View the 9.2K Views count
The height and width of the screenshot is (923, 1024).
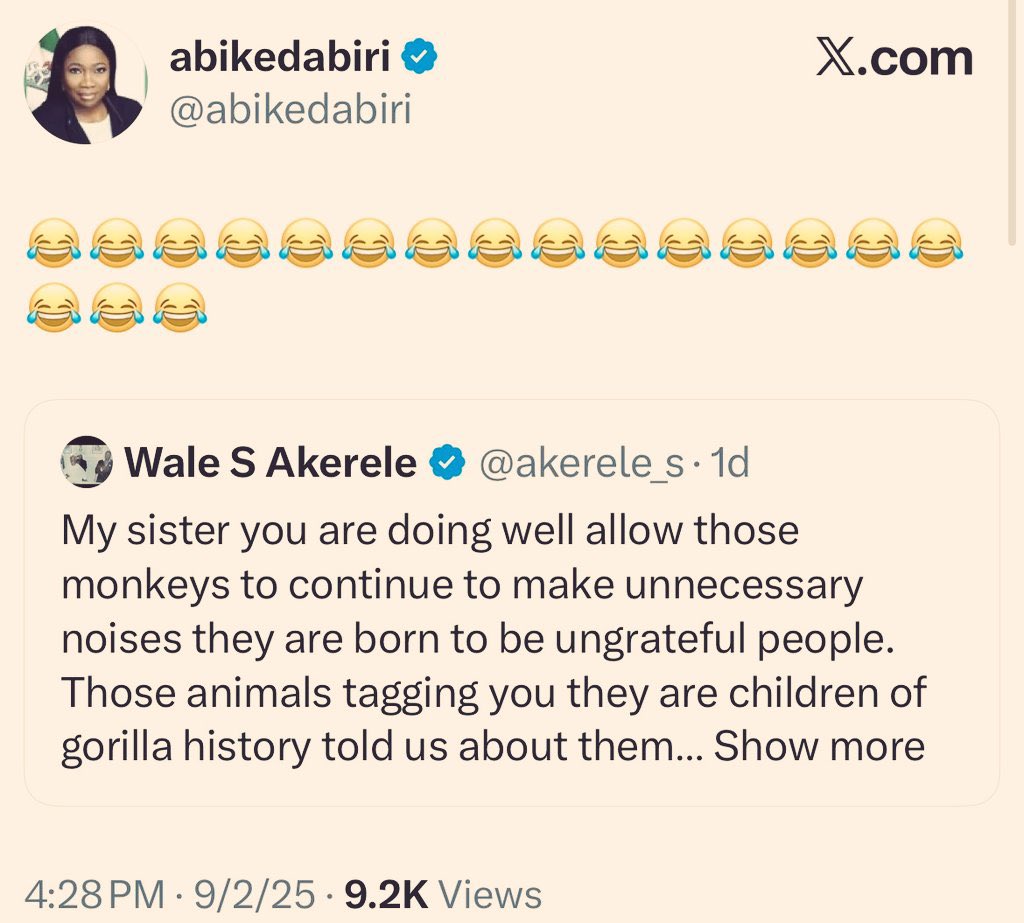click(x=443, y=894)
